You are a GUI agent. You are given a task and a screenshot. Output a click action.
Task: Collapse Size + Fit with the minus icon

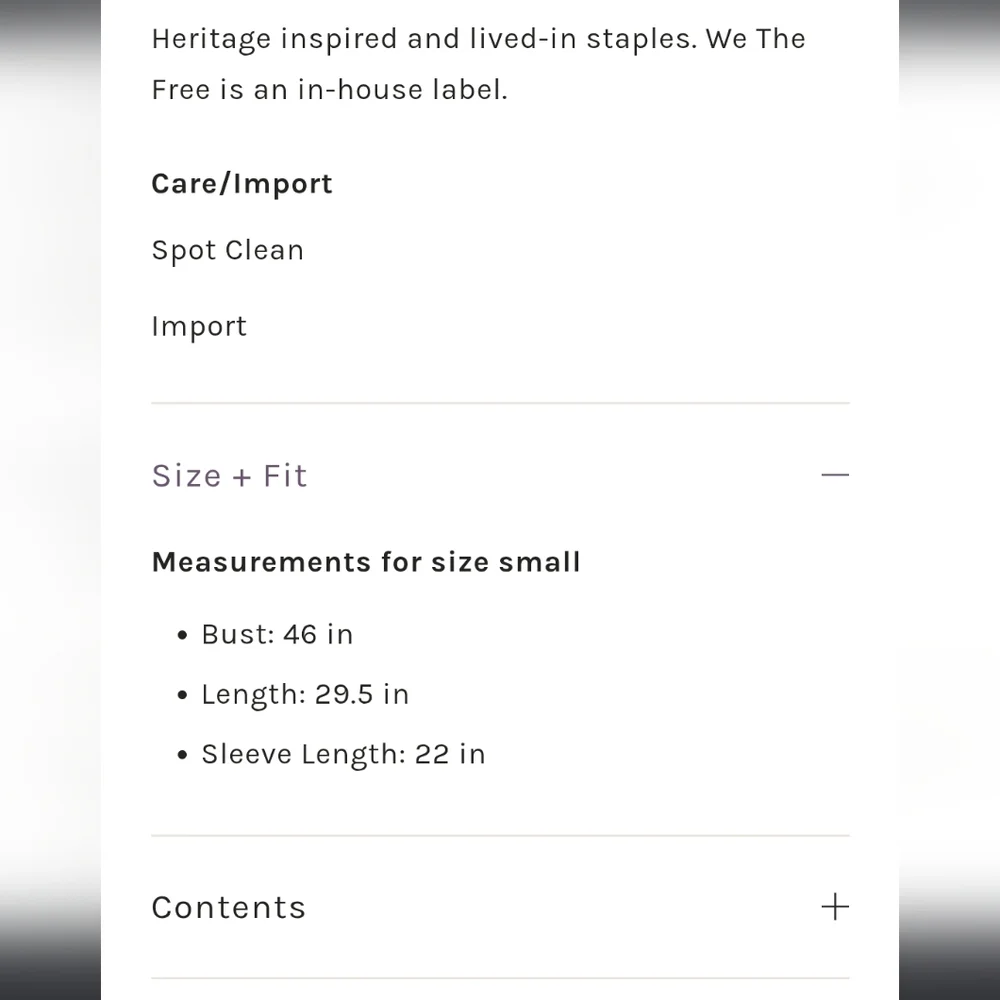click(834, 475)
